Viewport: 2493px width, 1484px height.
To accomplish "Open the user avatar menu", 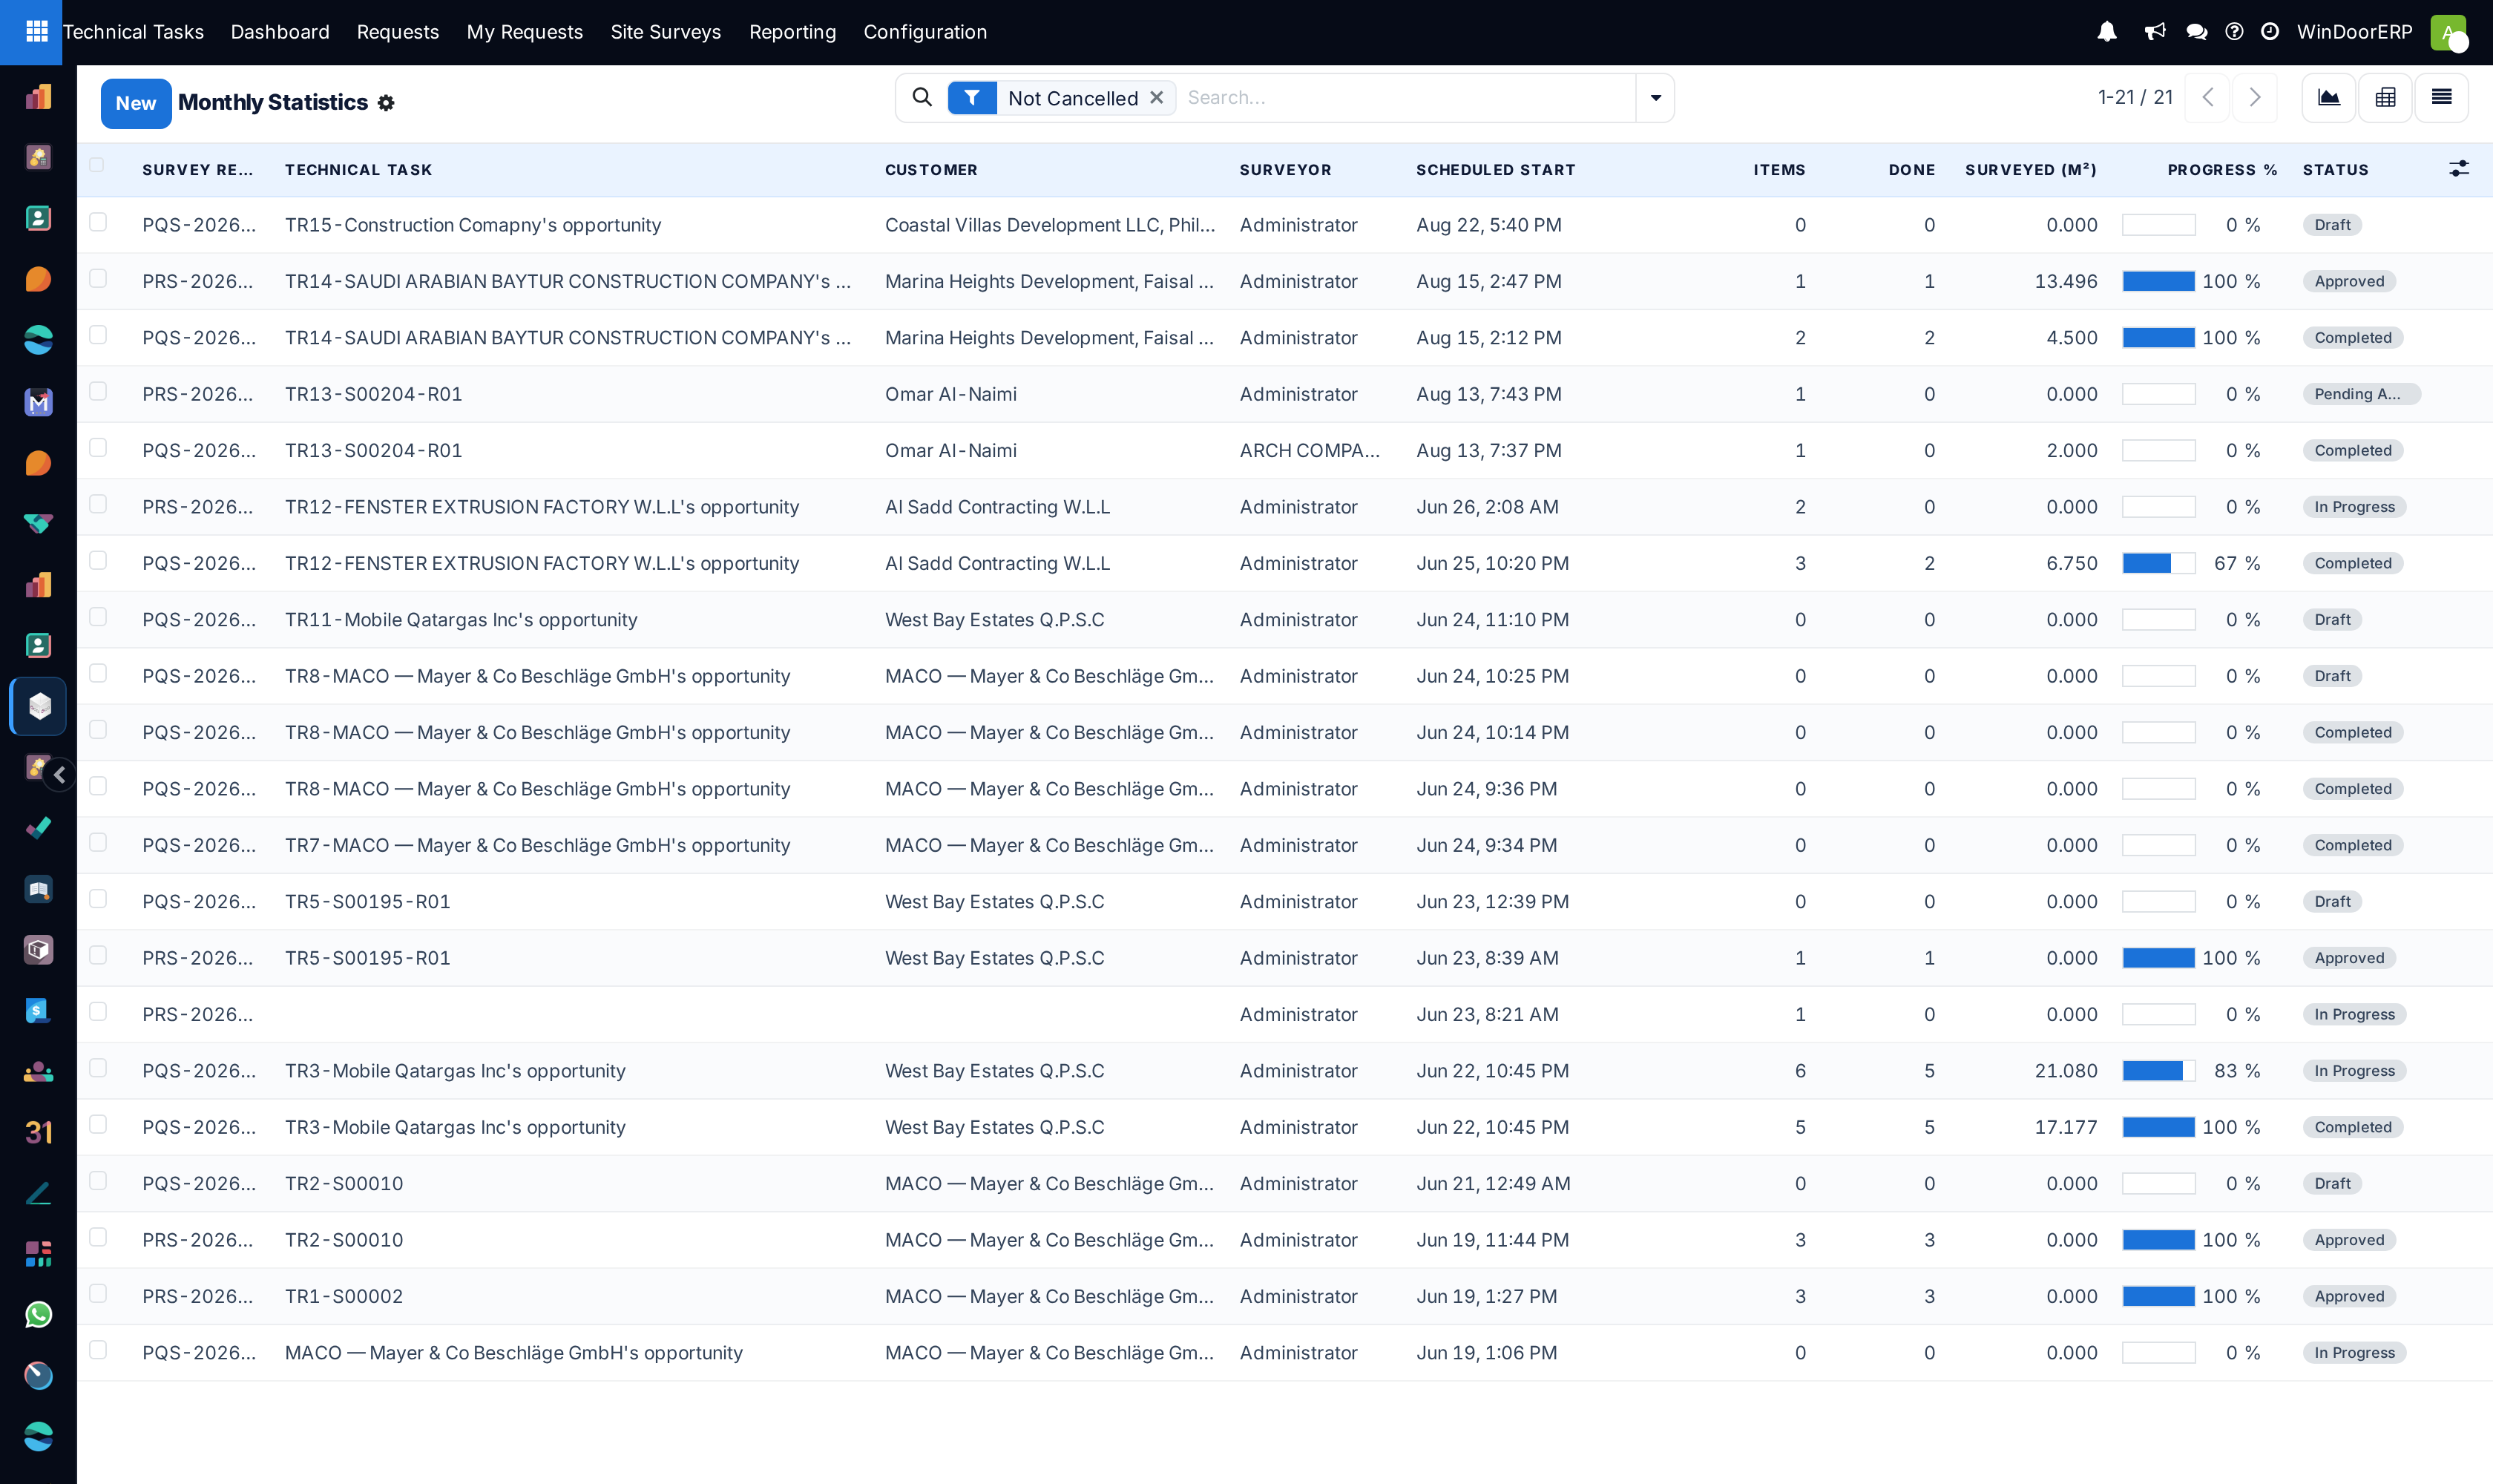I will 2447,32.
